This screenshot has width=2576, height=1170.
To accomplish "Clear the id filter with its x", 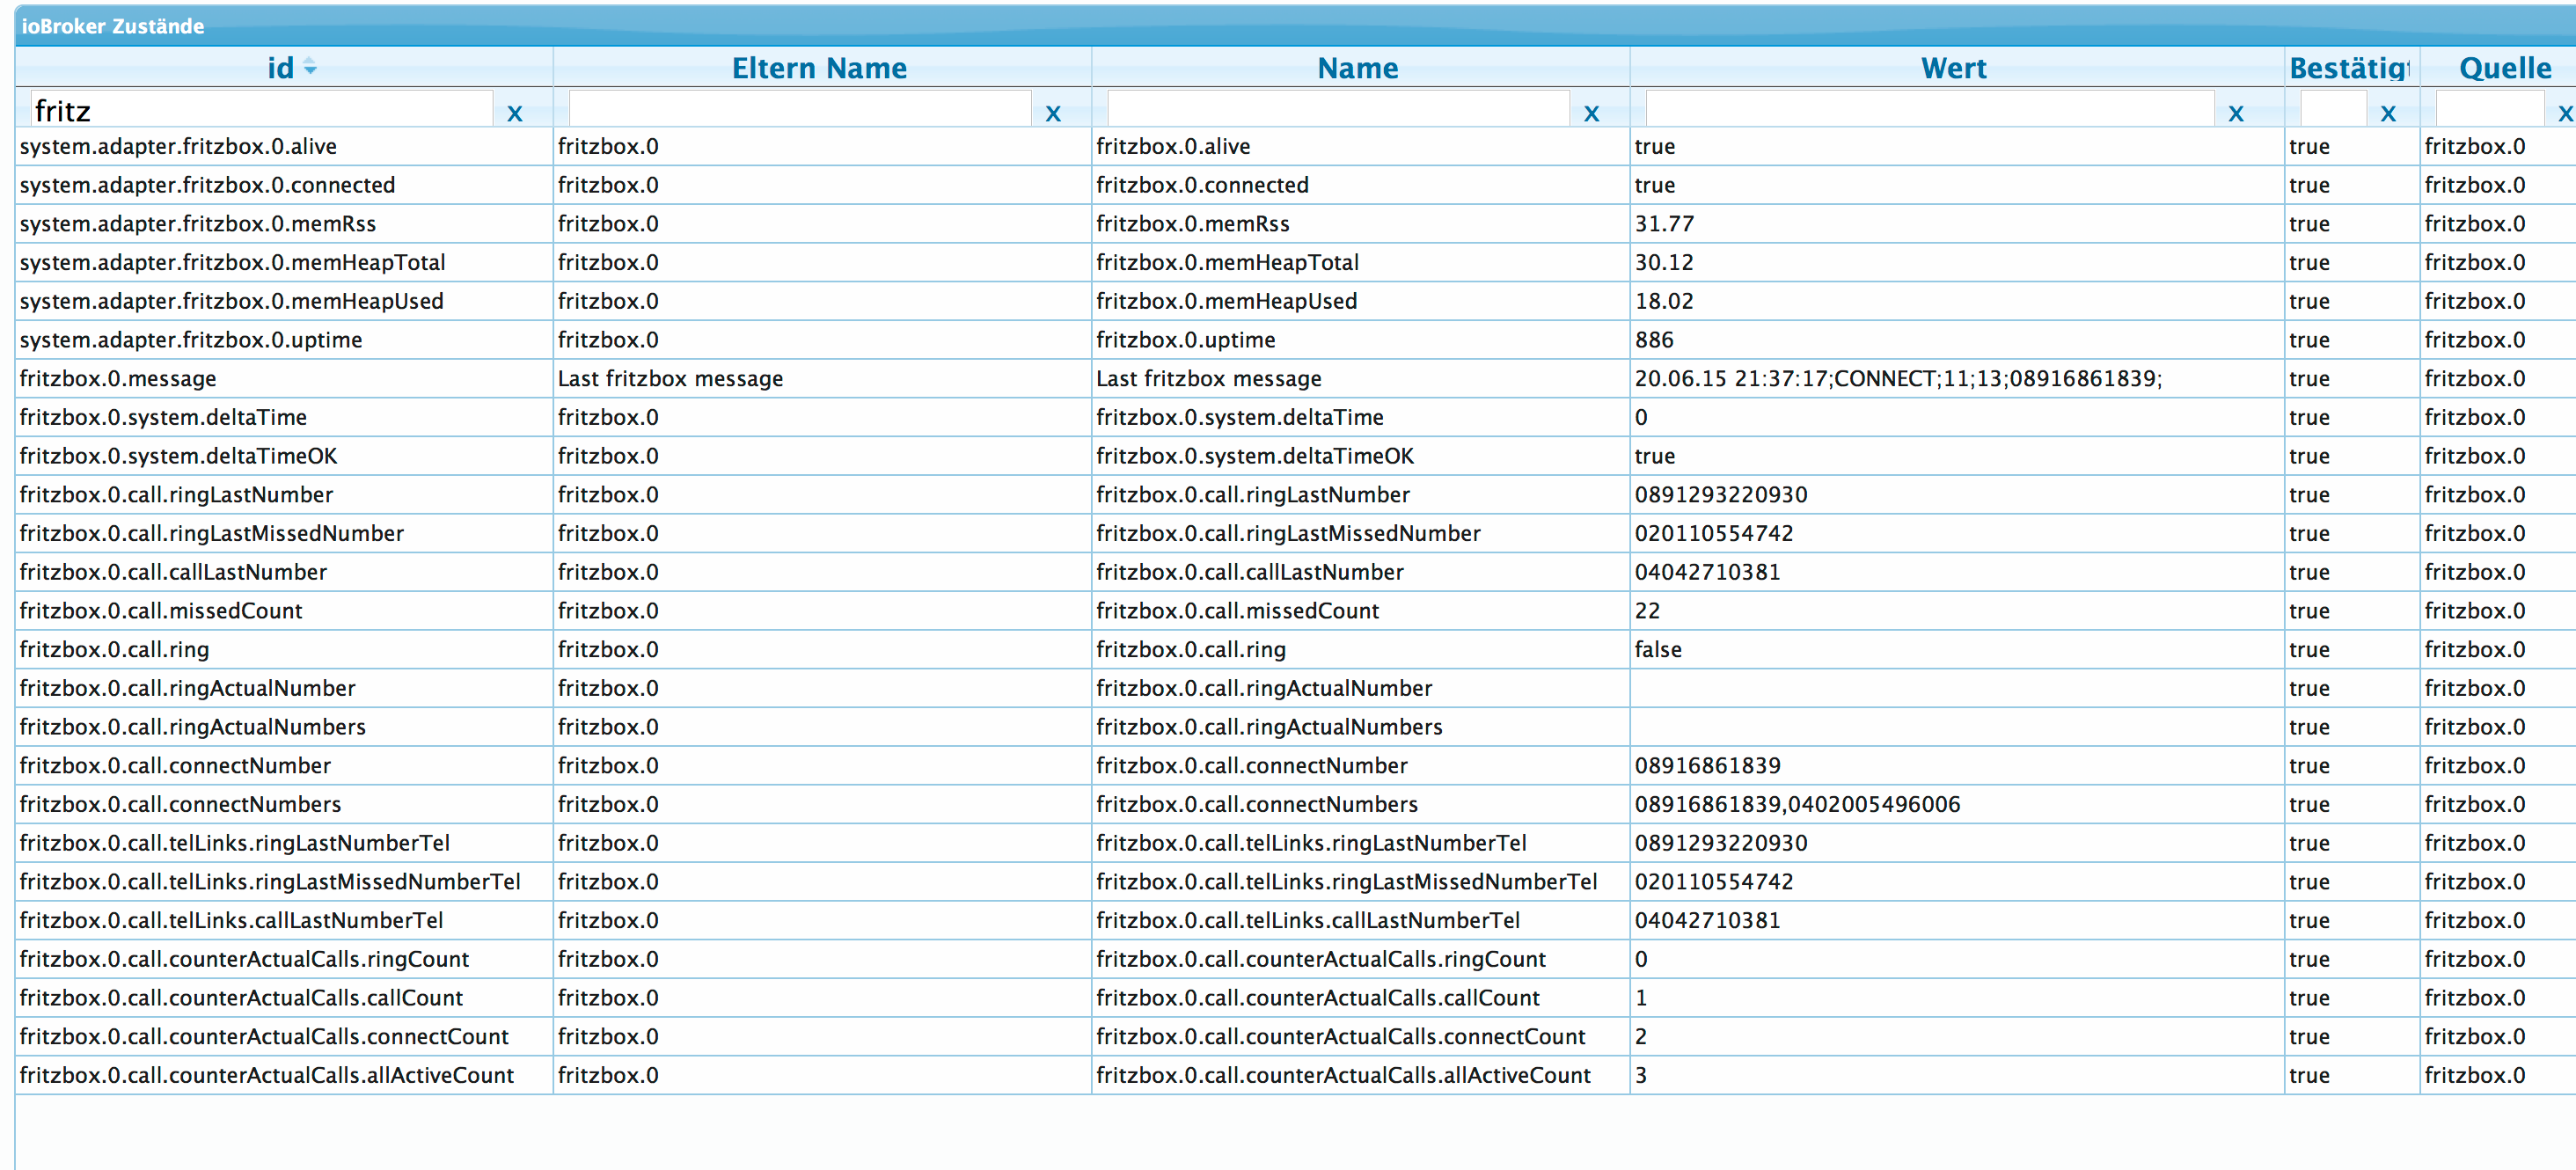I will [x=514, y=113].
